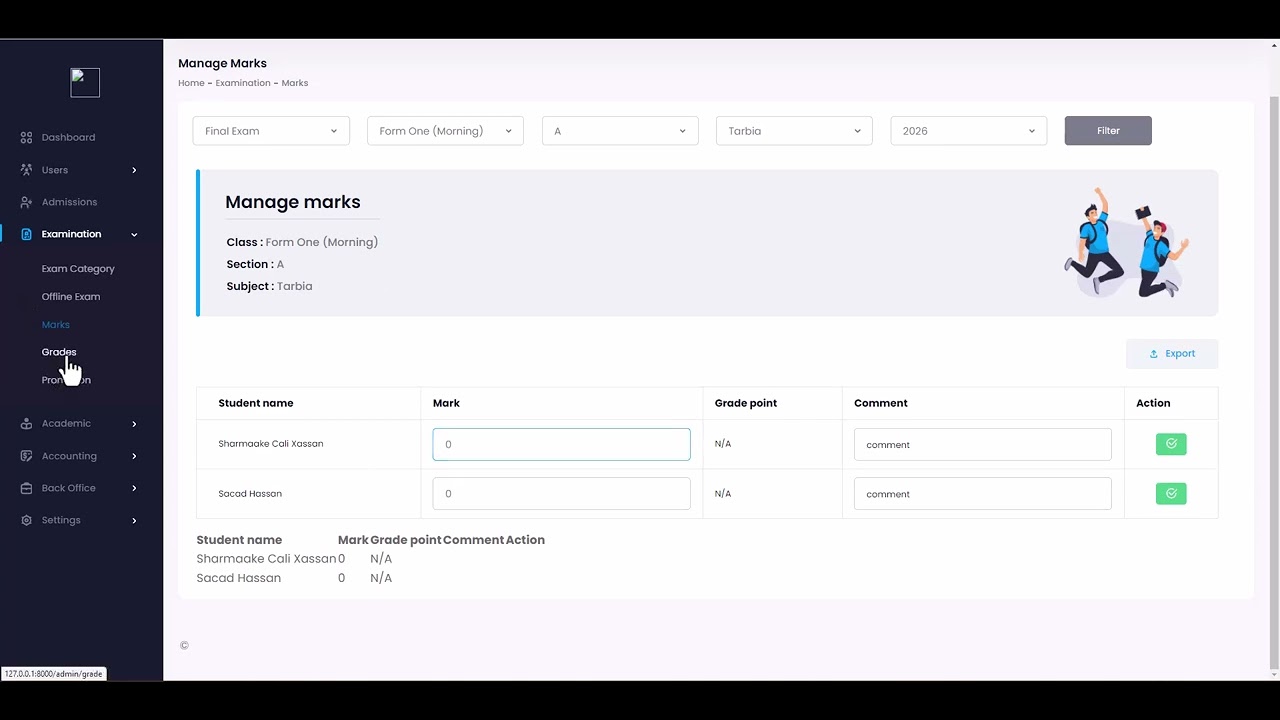This screenshot has height=720, width=1280.
Task: Click Sacad Hassan name in table
Action: click(x=250, y=494)
